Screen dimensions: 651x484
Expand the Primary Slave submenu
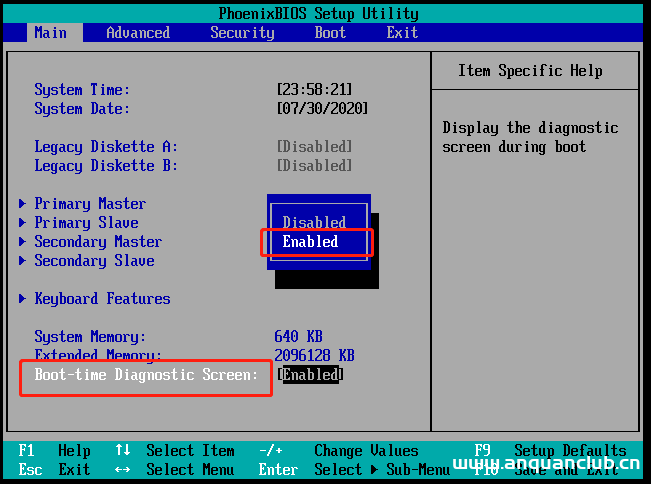tap(86, 223)
